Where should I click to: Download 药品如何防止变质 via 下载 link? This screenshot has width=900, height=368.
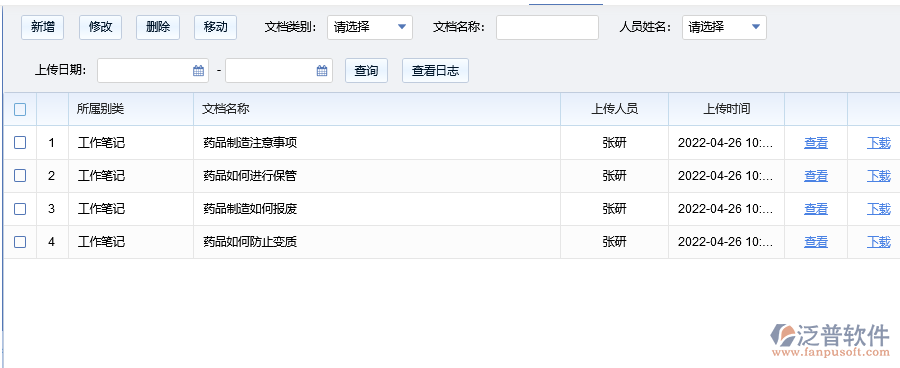coord(879,242)
